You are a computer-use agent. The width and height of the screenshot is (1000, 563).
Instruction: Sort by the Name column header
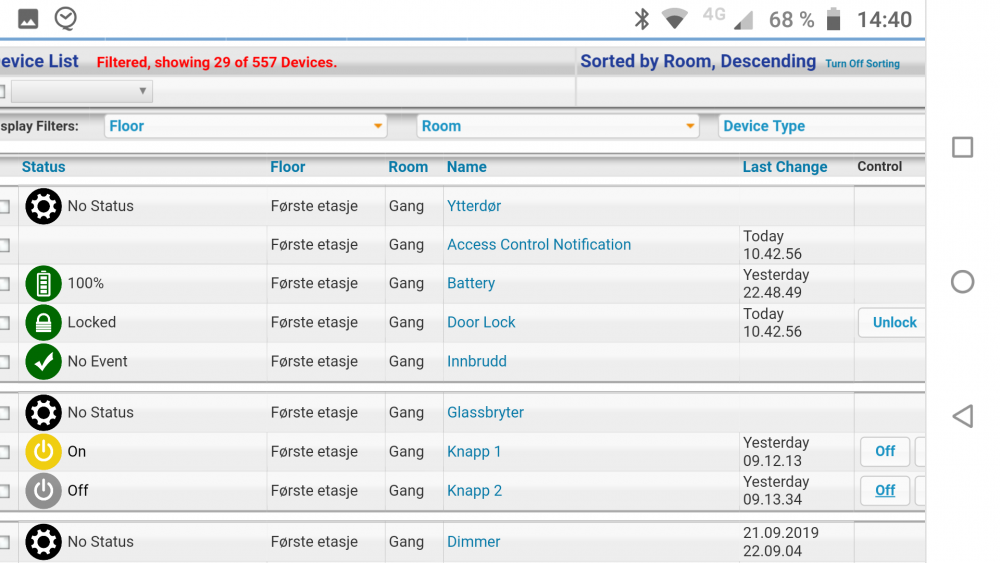[466, 167]
